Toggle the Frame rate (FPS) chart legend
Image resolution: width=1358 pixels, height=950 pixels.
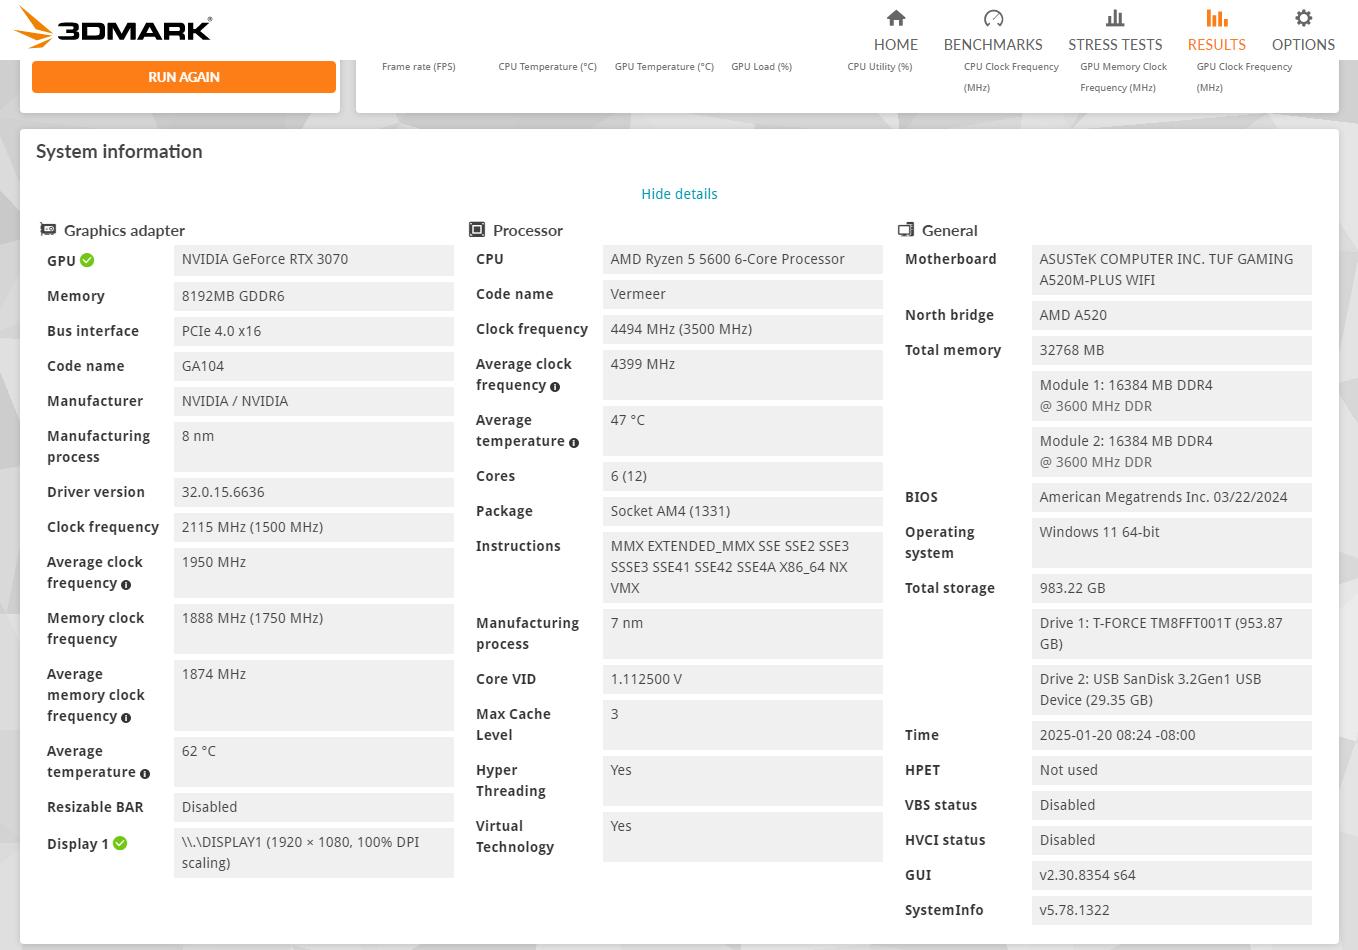click(x=418, y=67)
